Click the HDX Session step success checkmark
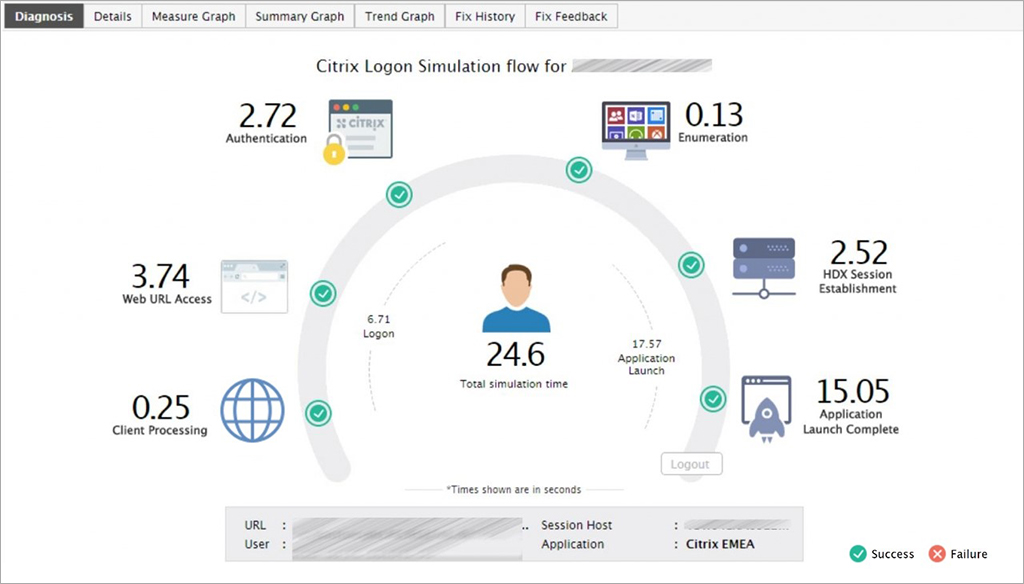The image size is (1024, 584). click(x=691, y=265)
